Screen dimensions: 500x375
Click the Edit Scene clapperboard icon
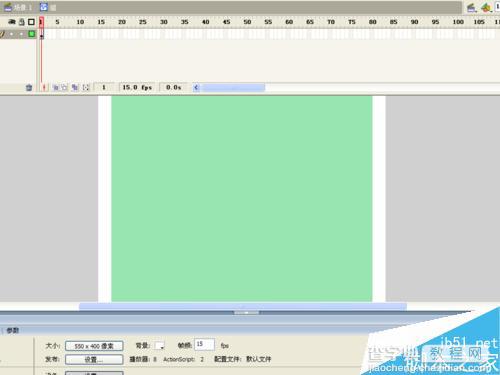[x=471, y=7]
